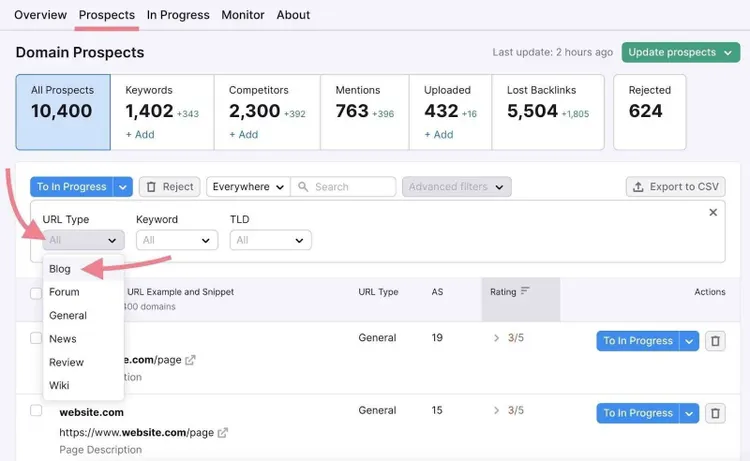The width and height of the screenshot is (750, 461).
Task: Expand the rating chevron beside the first 3/5
Action: pos(496,338)
